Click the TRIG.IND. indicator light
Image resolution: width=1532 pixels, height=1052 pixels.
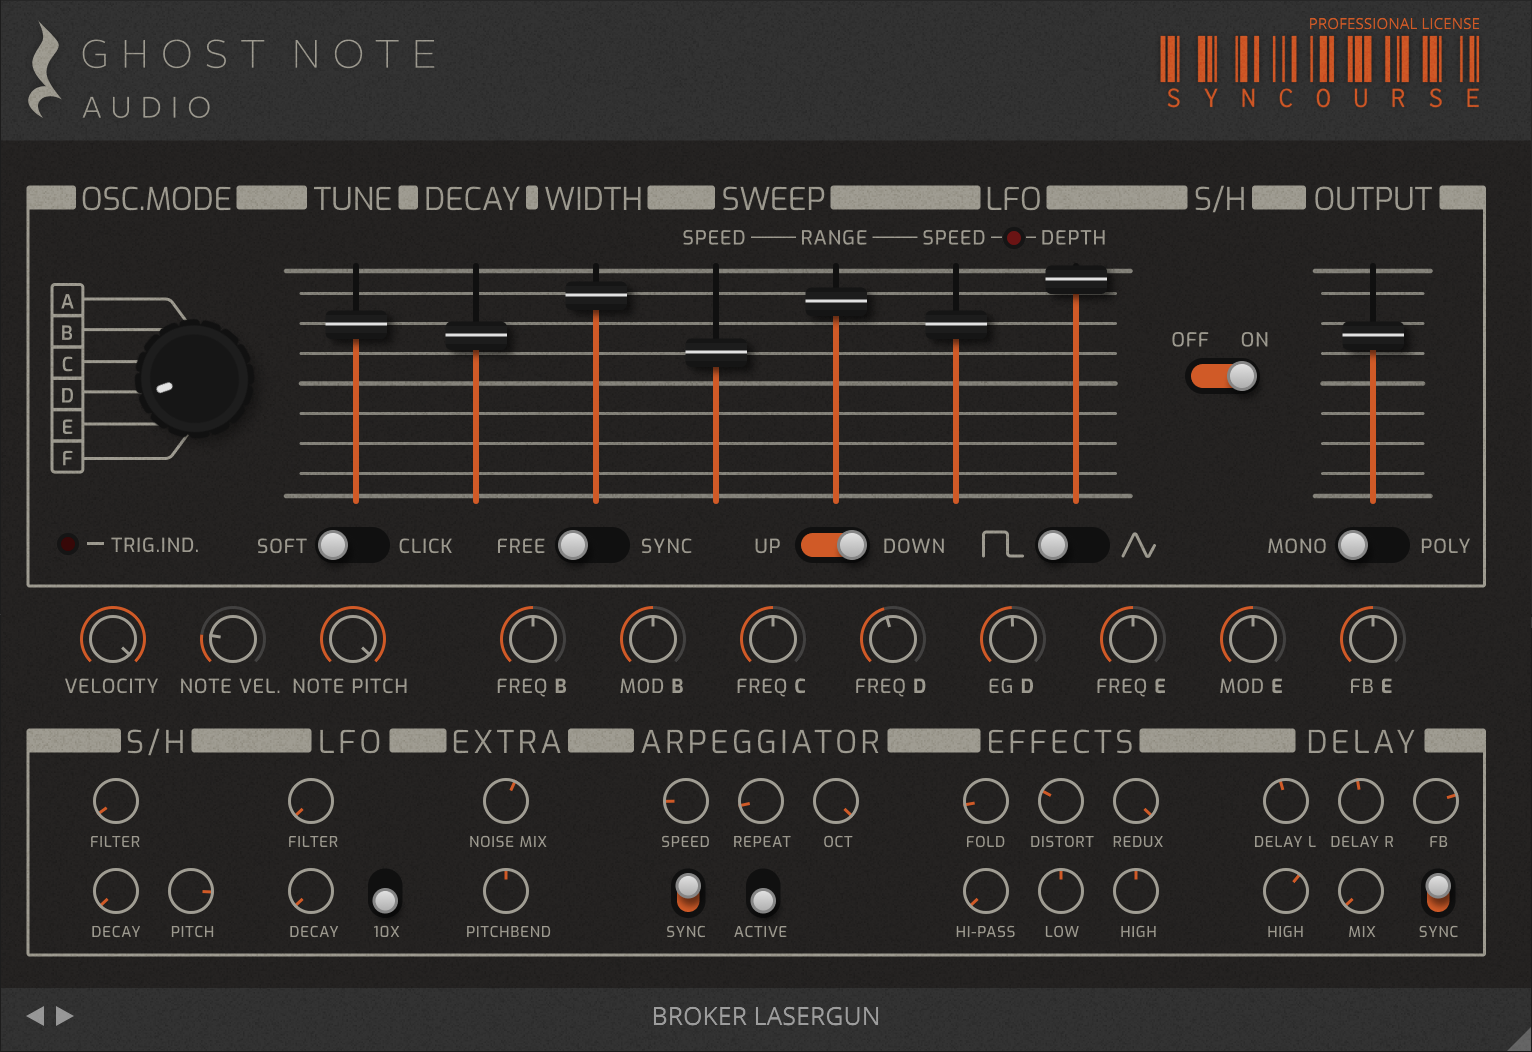pyautogui.click(x=67, y=544)
